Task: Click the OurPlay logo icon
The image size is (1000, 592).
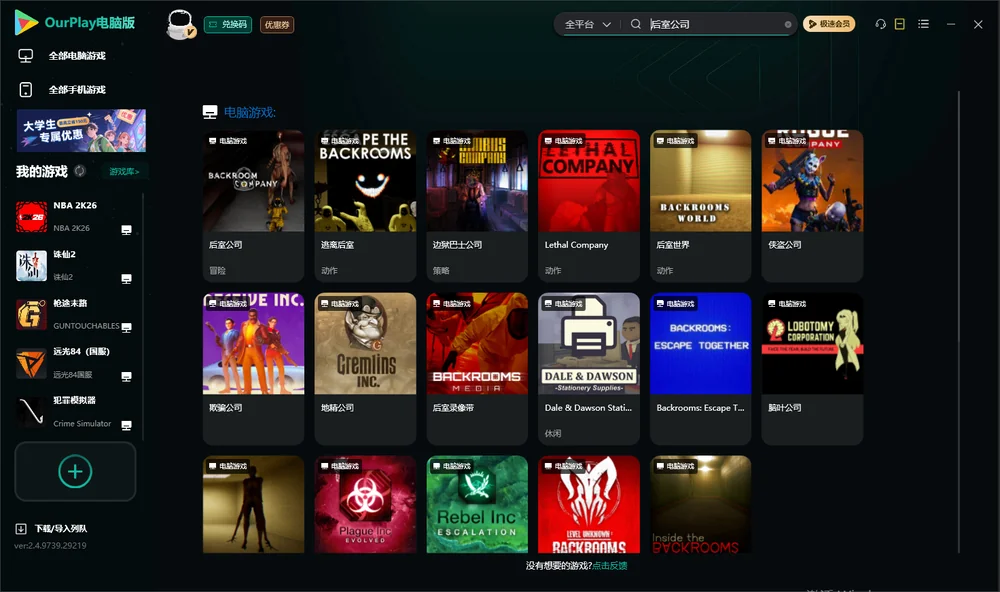Action: click(26, 22)
